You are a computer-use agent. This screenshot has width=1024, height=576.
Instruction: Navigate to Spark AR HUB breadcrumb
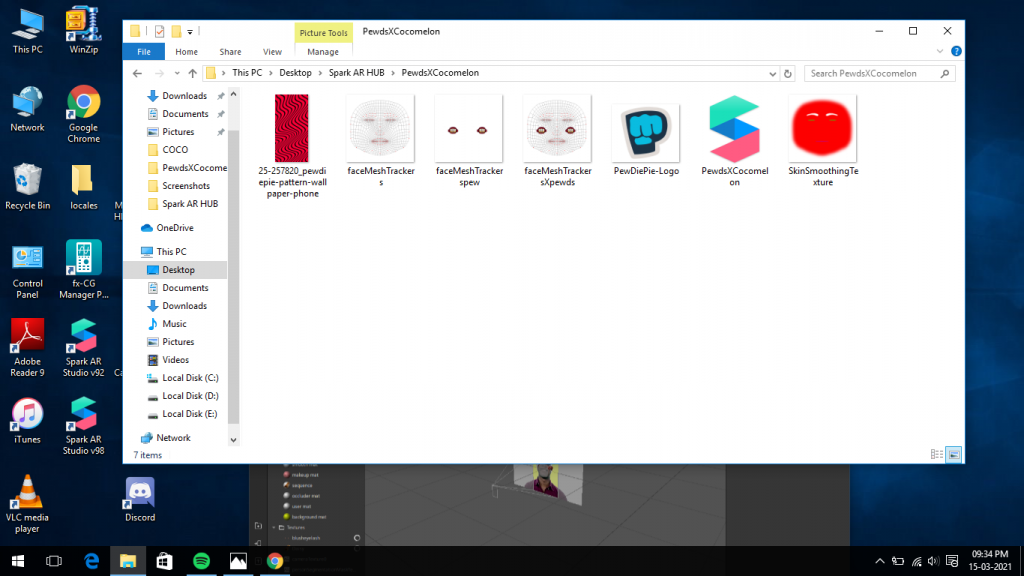[357, 73]
